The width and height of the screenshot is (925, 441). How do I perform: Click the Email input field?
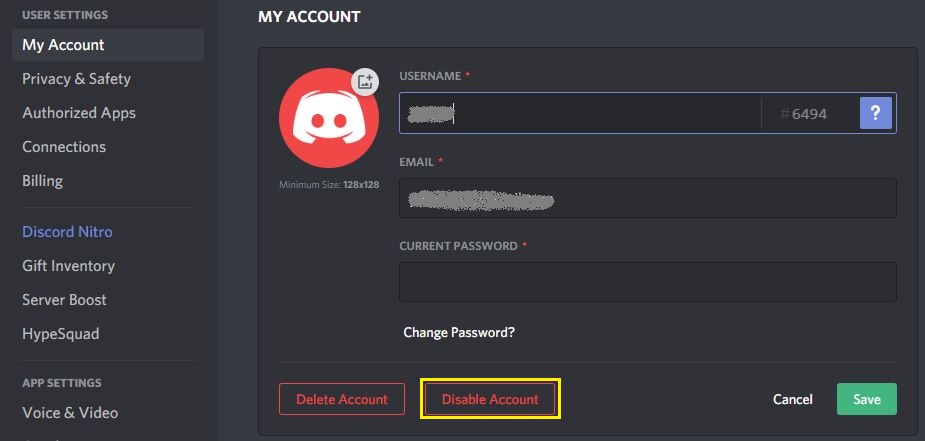[648, 198]
